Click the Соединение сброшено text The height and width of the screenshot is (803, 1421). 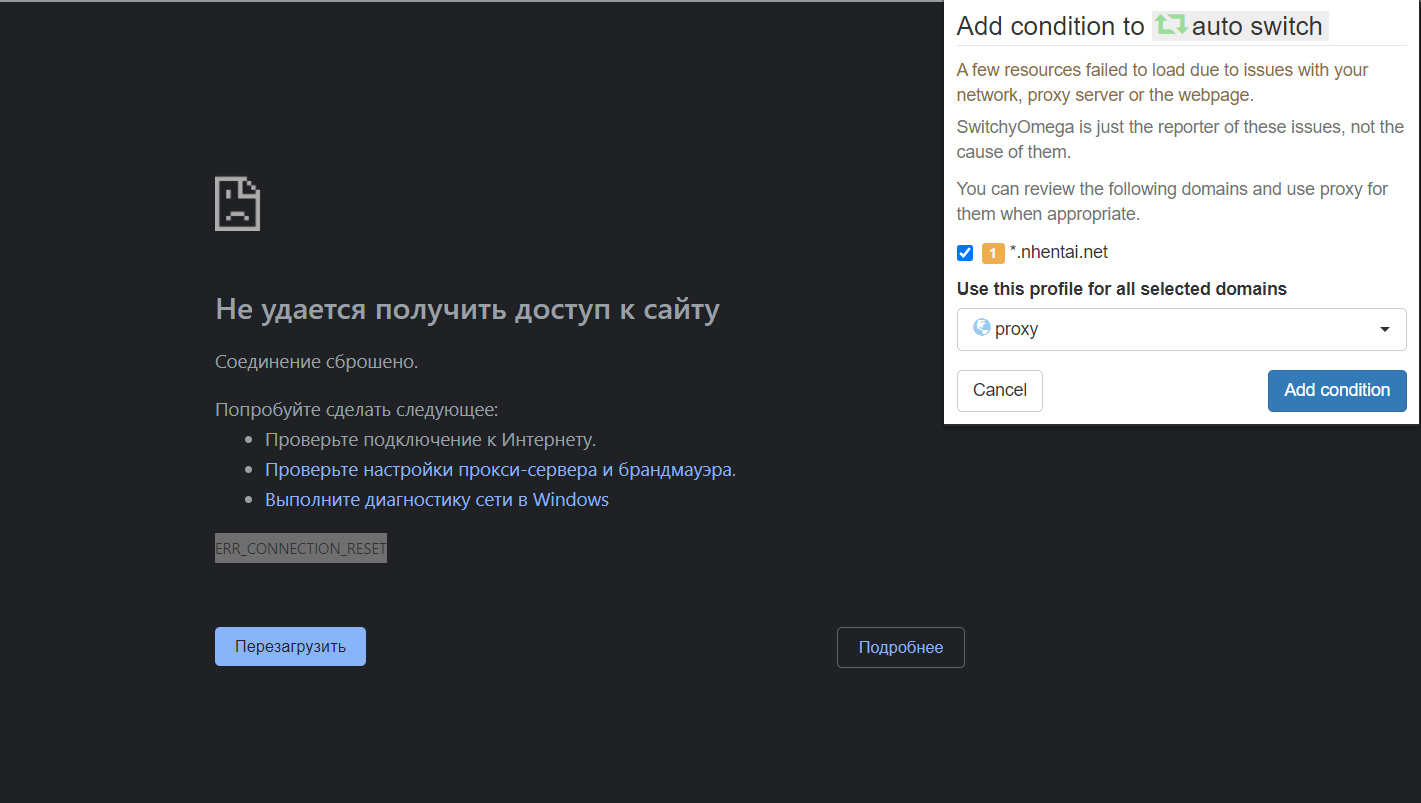(x=317, y=361)
